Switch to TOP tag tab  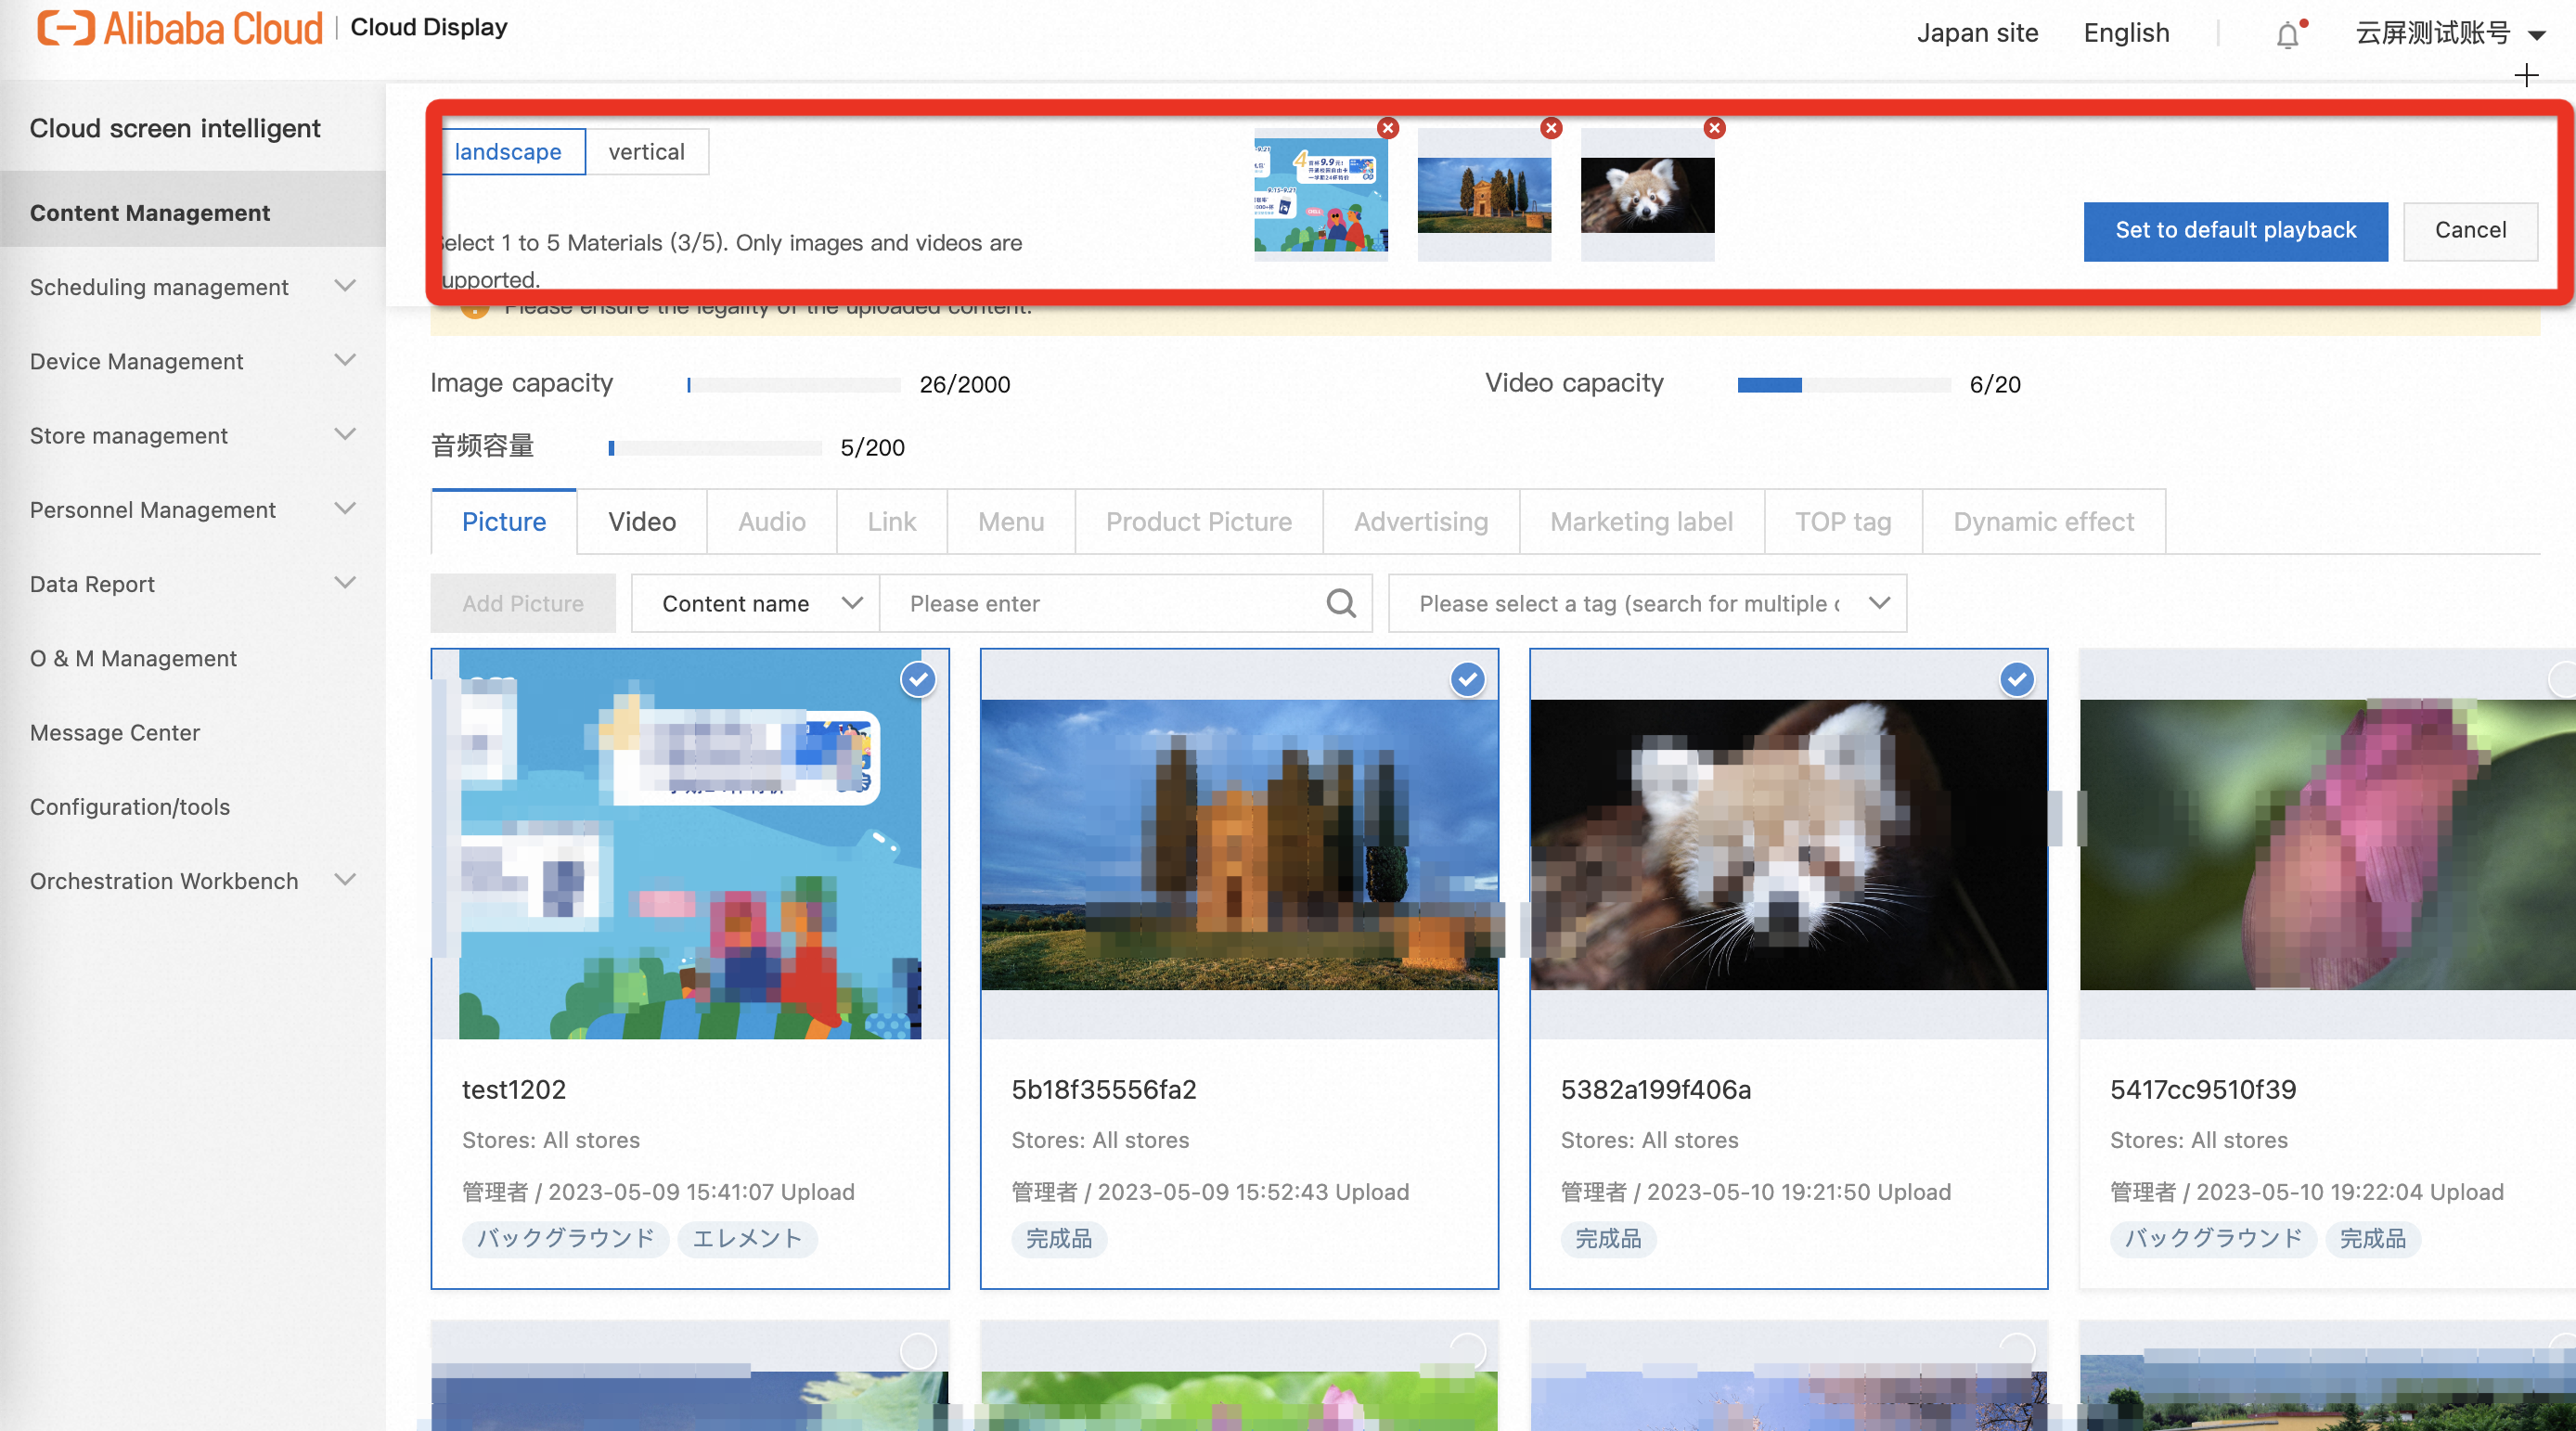[x=1843, y=521]
